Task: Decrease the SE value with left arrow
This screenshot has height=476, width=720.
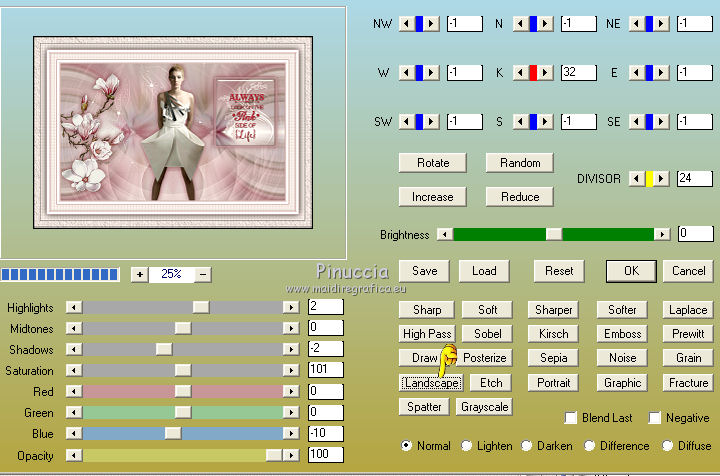Action: pyautogui.click(x=637, y=122)
